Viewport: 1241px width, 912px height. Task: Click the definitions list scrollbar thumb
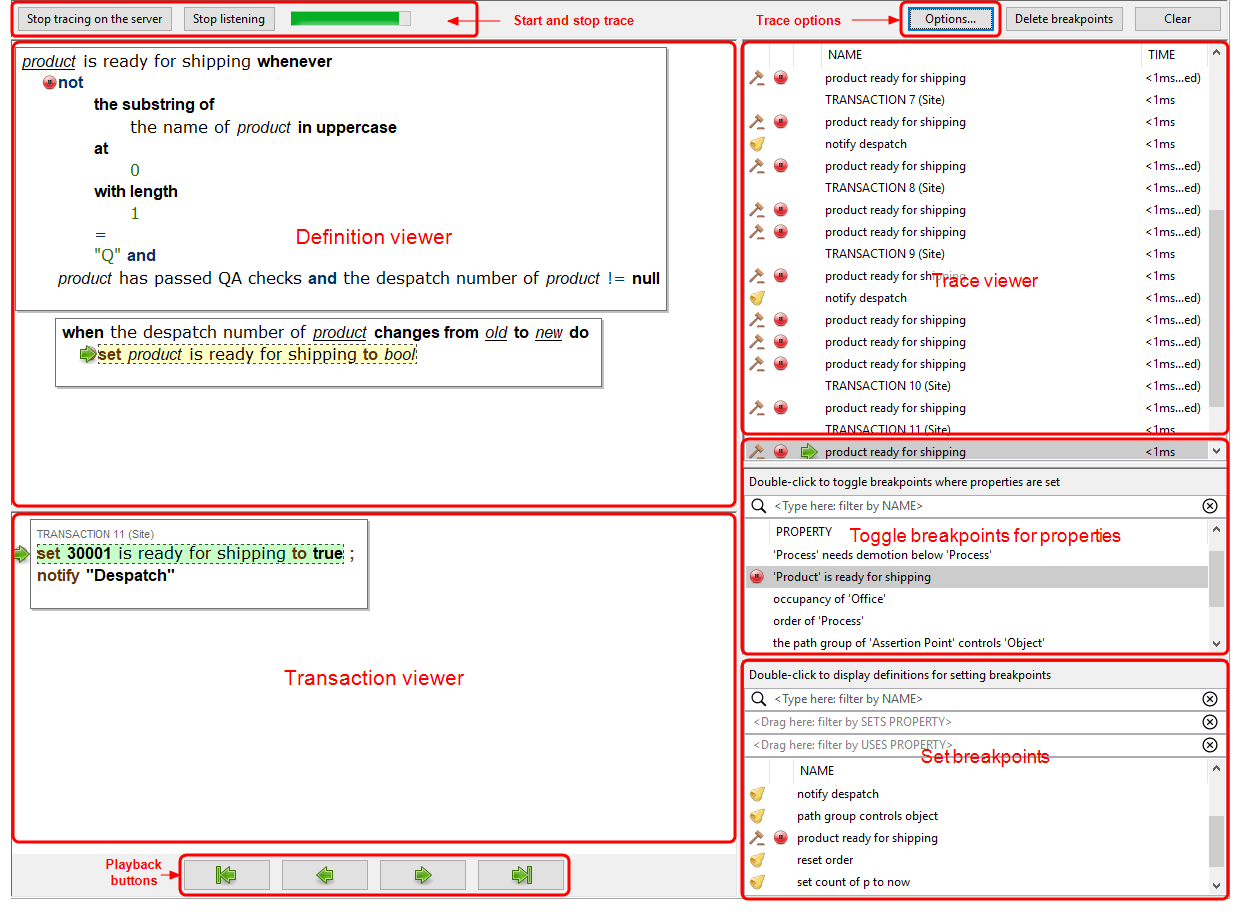tap(1216, 841)
